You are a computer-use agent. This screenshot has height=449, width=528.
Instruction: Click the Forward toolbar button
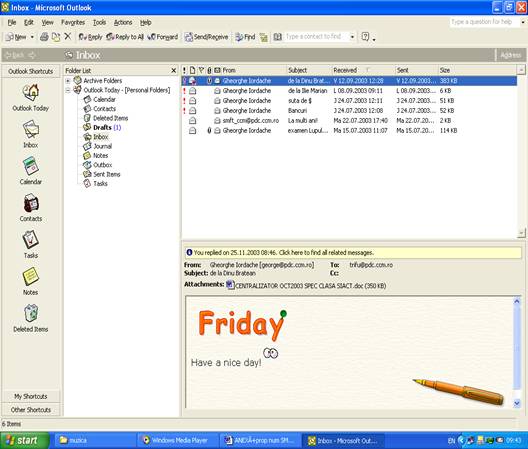(x=163, y=37)
